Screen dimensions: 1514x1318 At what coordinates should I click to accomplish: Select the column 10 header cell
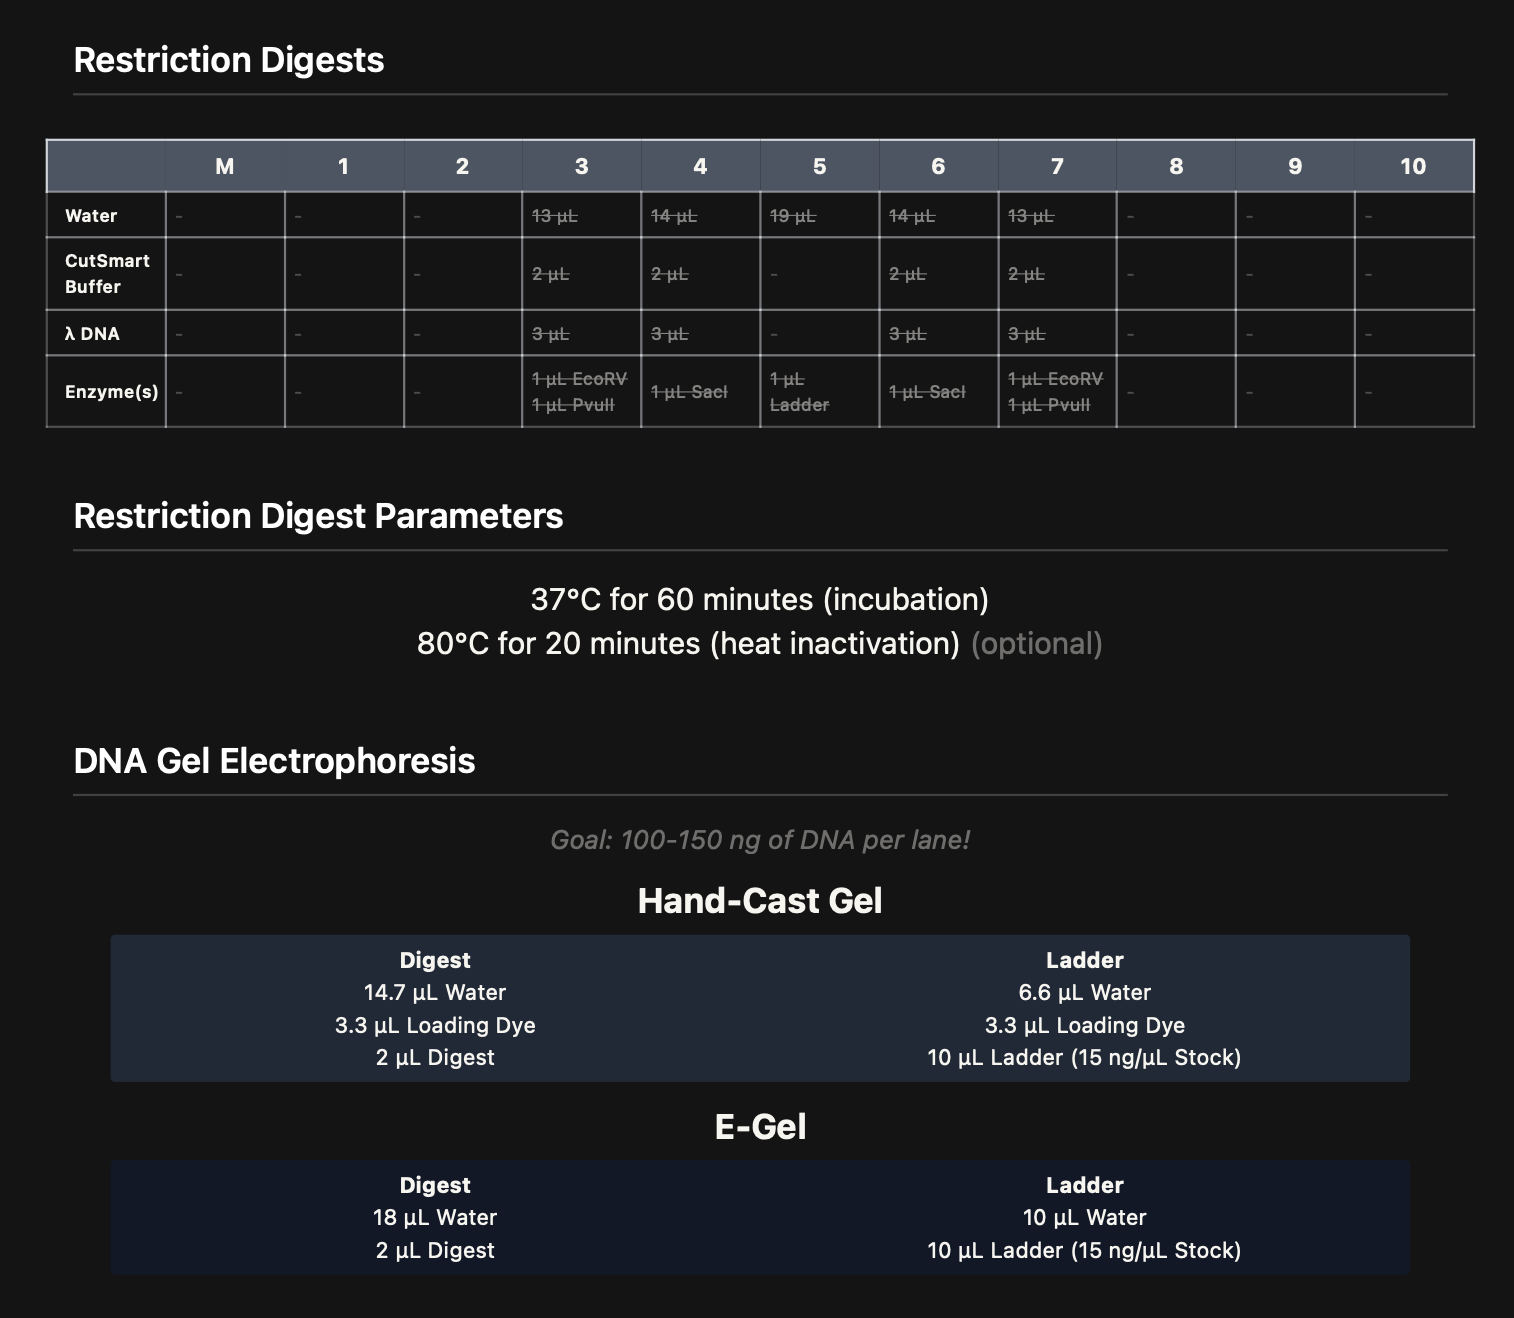point(1412,166)
